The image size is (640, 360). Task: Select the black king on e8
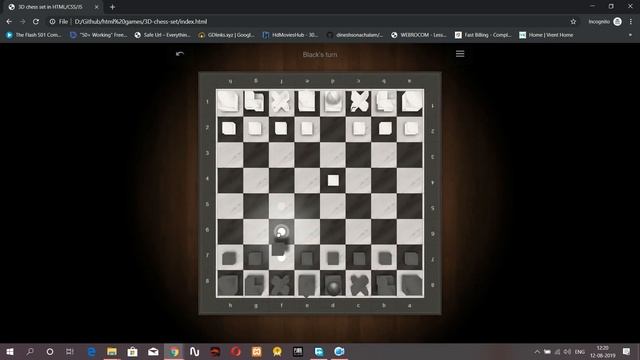(307, 284)
